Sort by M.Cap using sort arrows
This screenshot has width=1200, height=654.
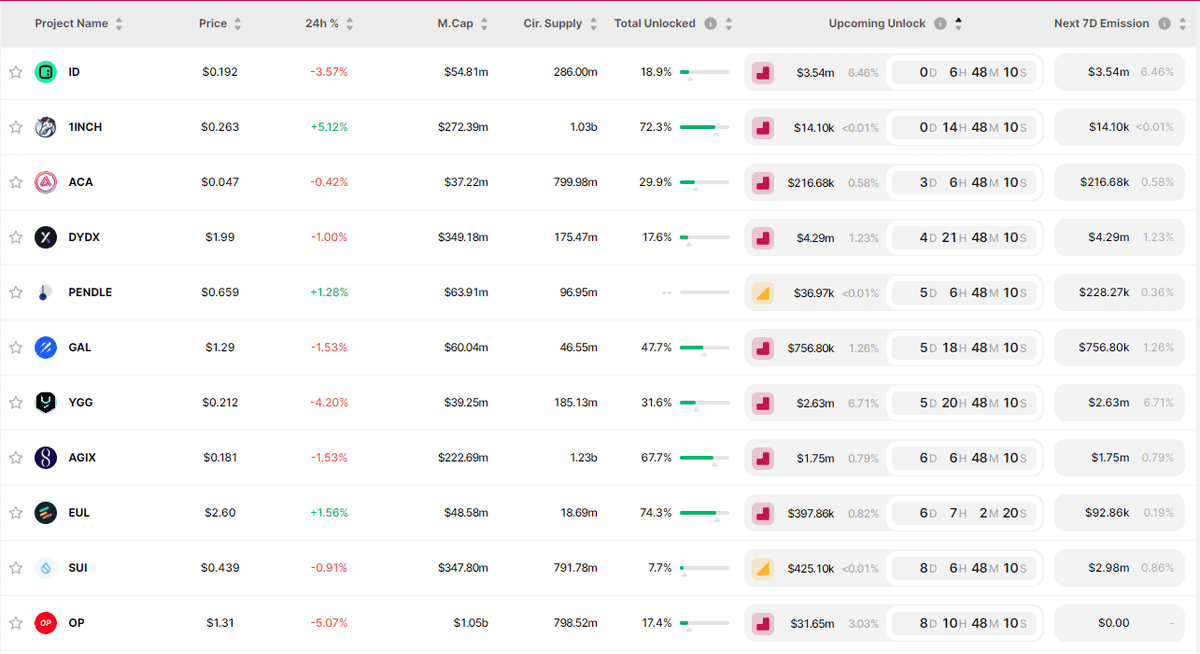pos(484,24)
